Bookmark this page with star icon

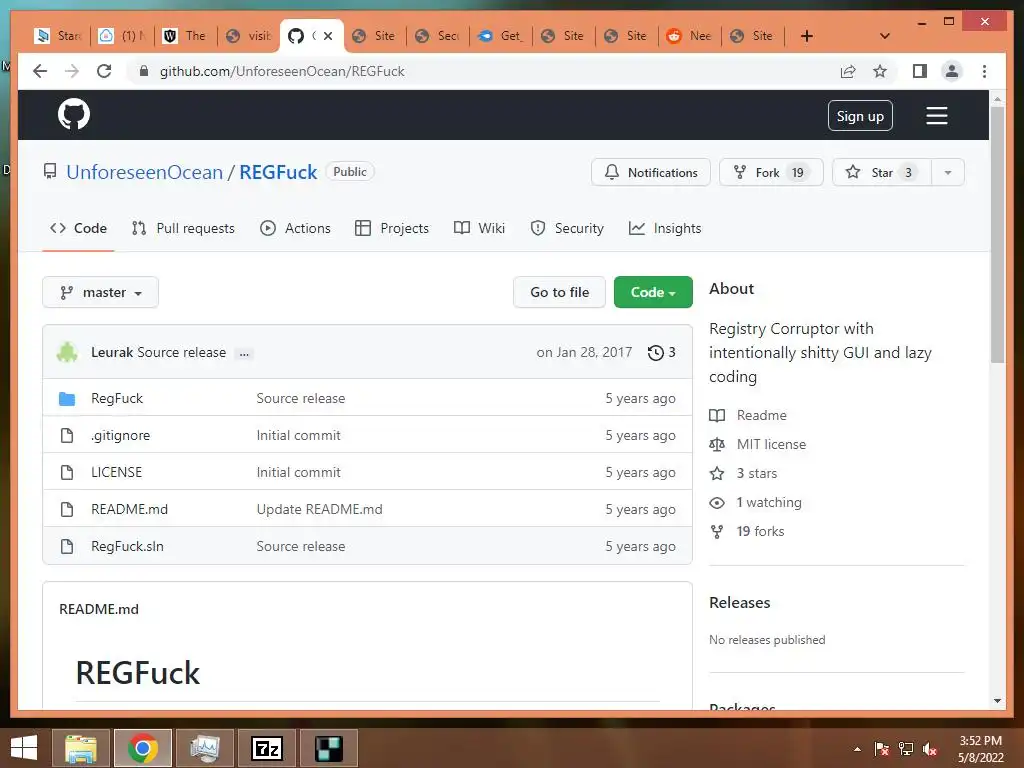click(880, 71)
